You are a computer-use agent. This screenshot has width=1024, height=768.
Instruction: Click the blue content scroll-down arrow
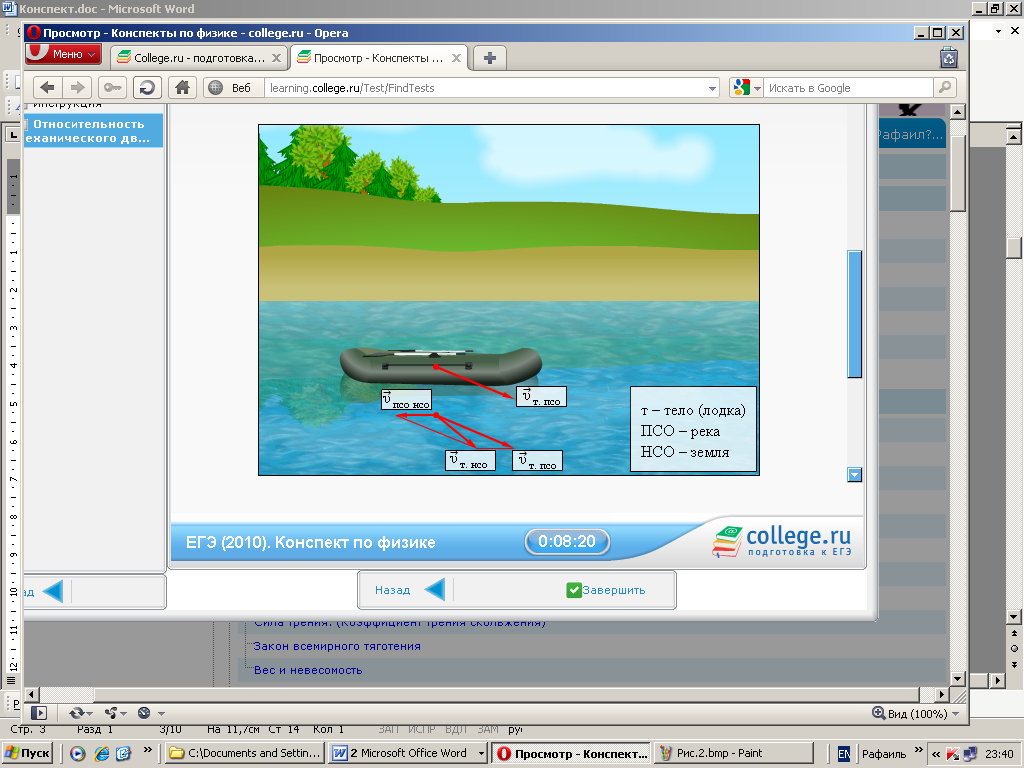(x=854, y=475)
